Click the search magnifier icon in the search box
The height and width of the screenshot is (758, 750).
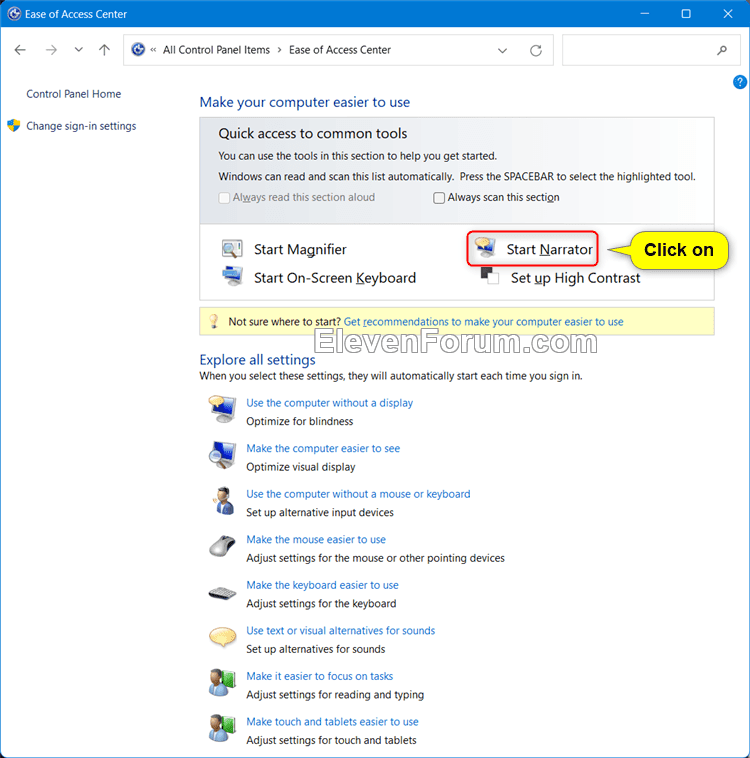[x=722, y=50]
